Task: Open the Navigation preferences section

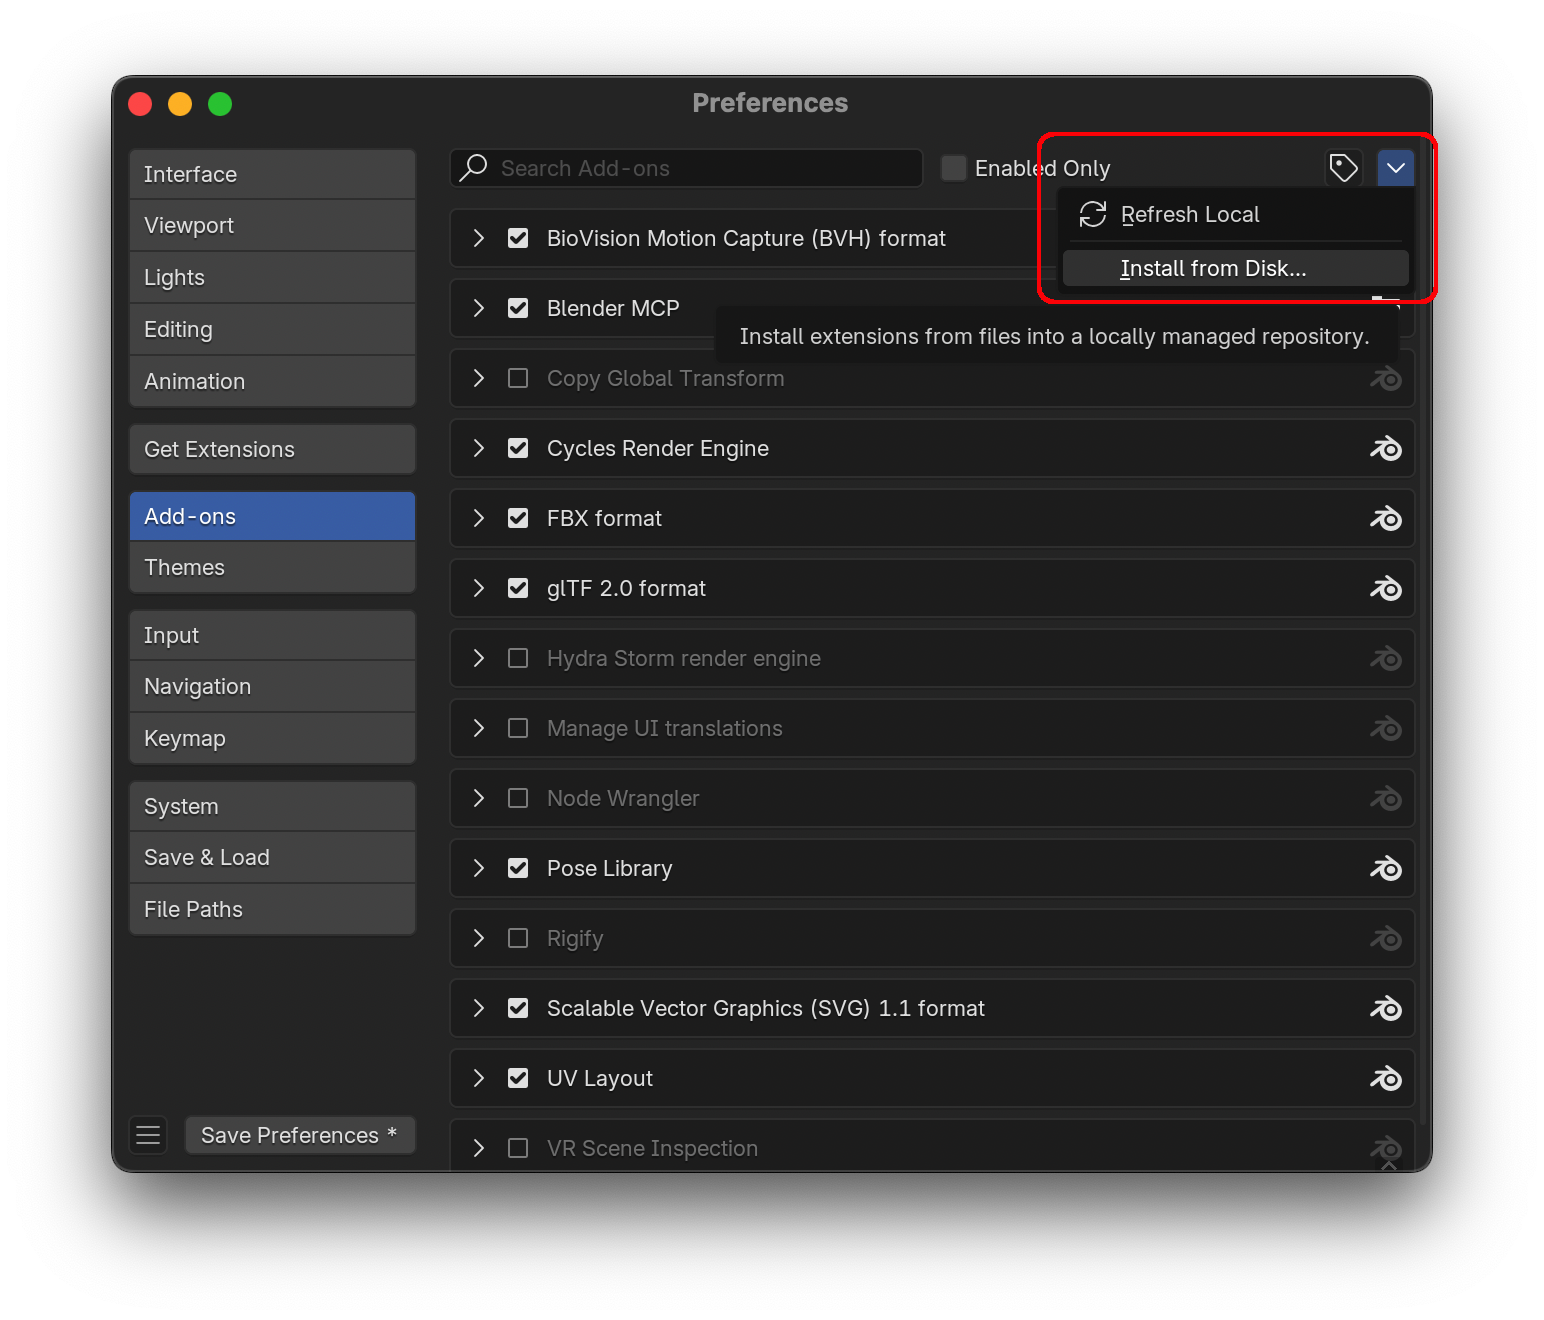Action: coord(272,686)
